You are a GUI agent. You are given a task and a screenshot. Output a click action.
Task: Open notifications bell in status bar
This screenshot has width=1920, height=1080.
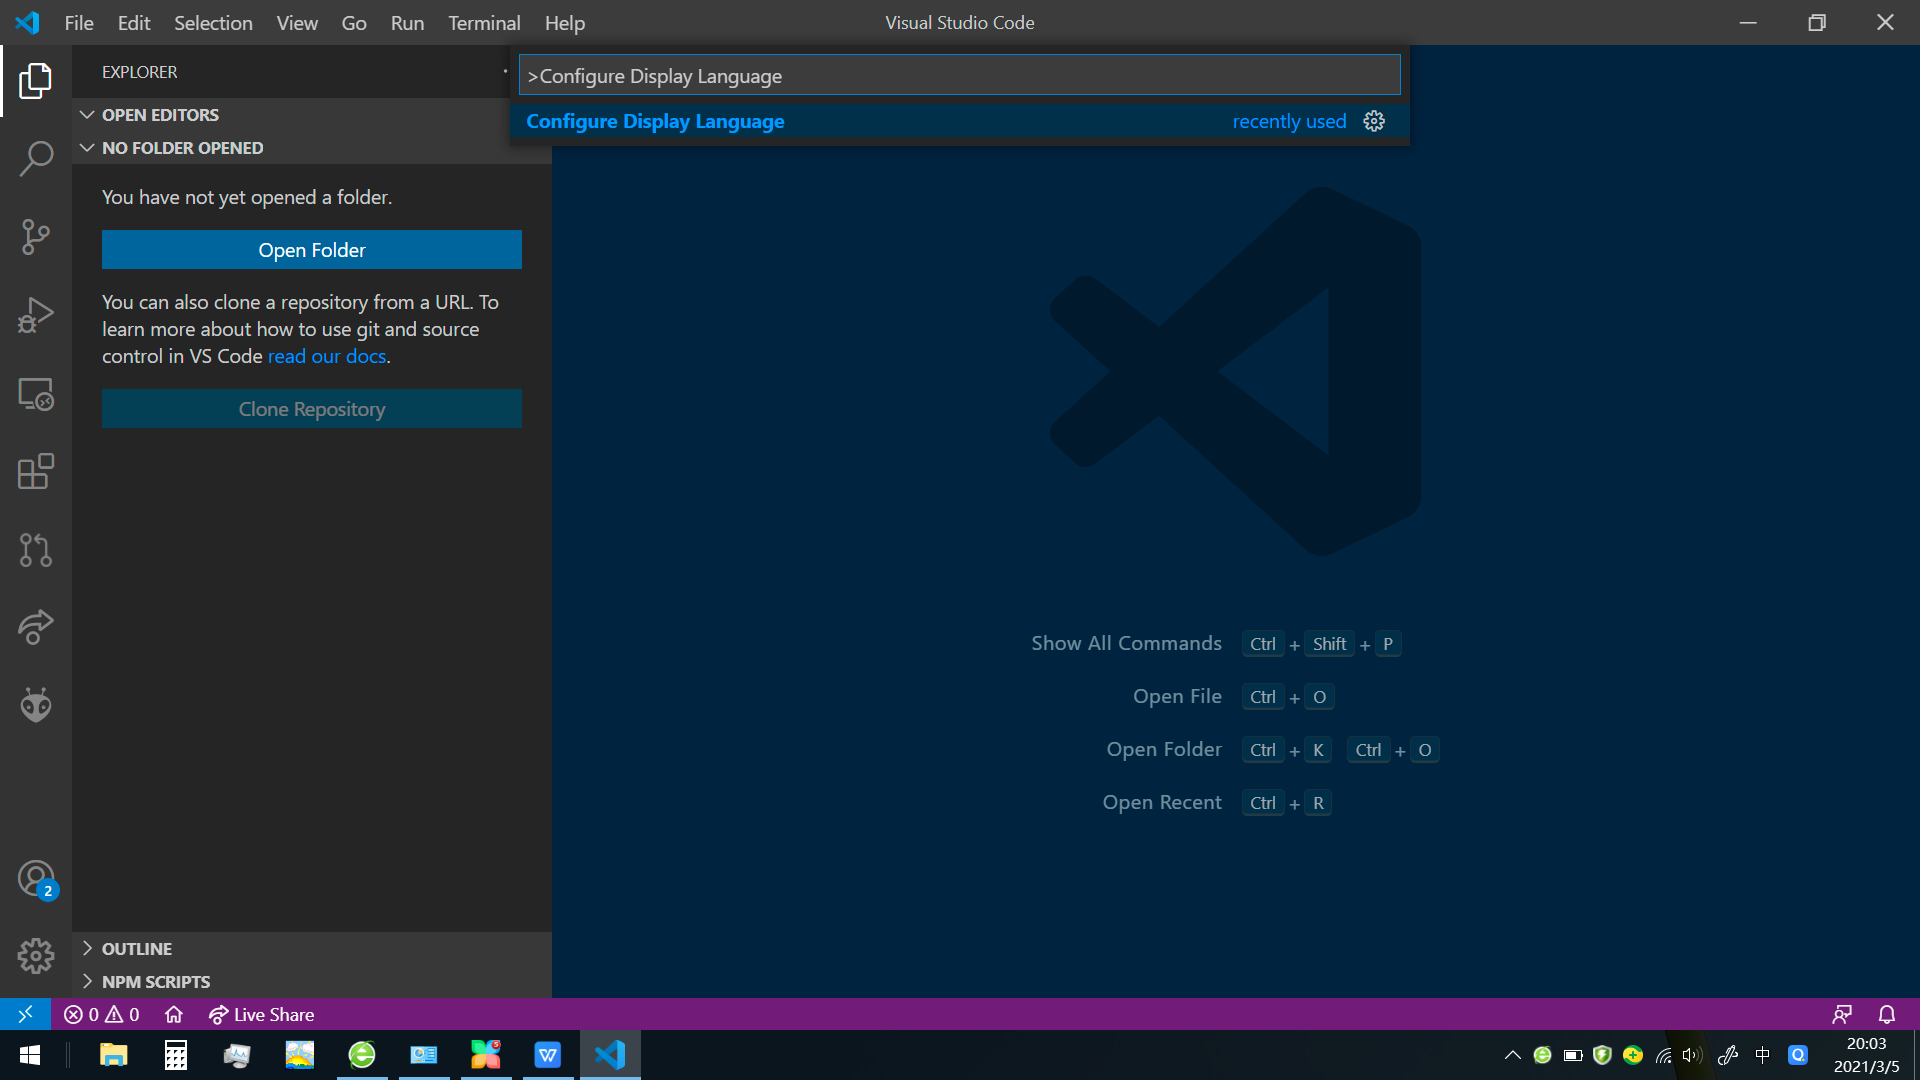pyautogui.click(x=1887, y=1014)
